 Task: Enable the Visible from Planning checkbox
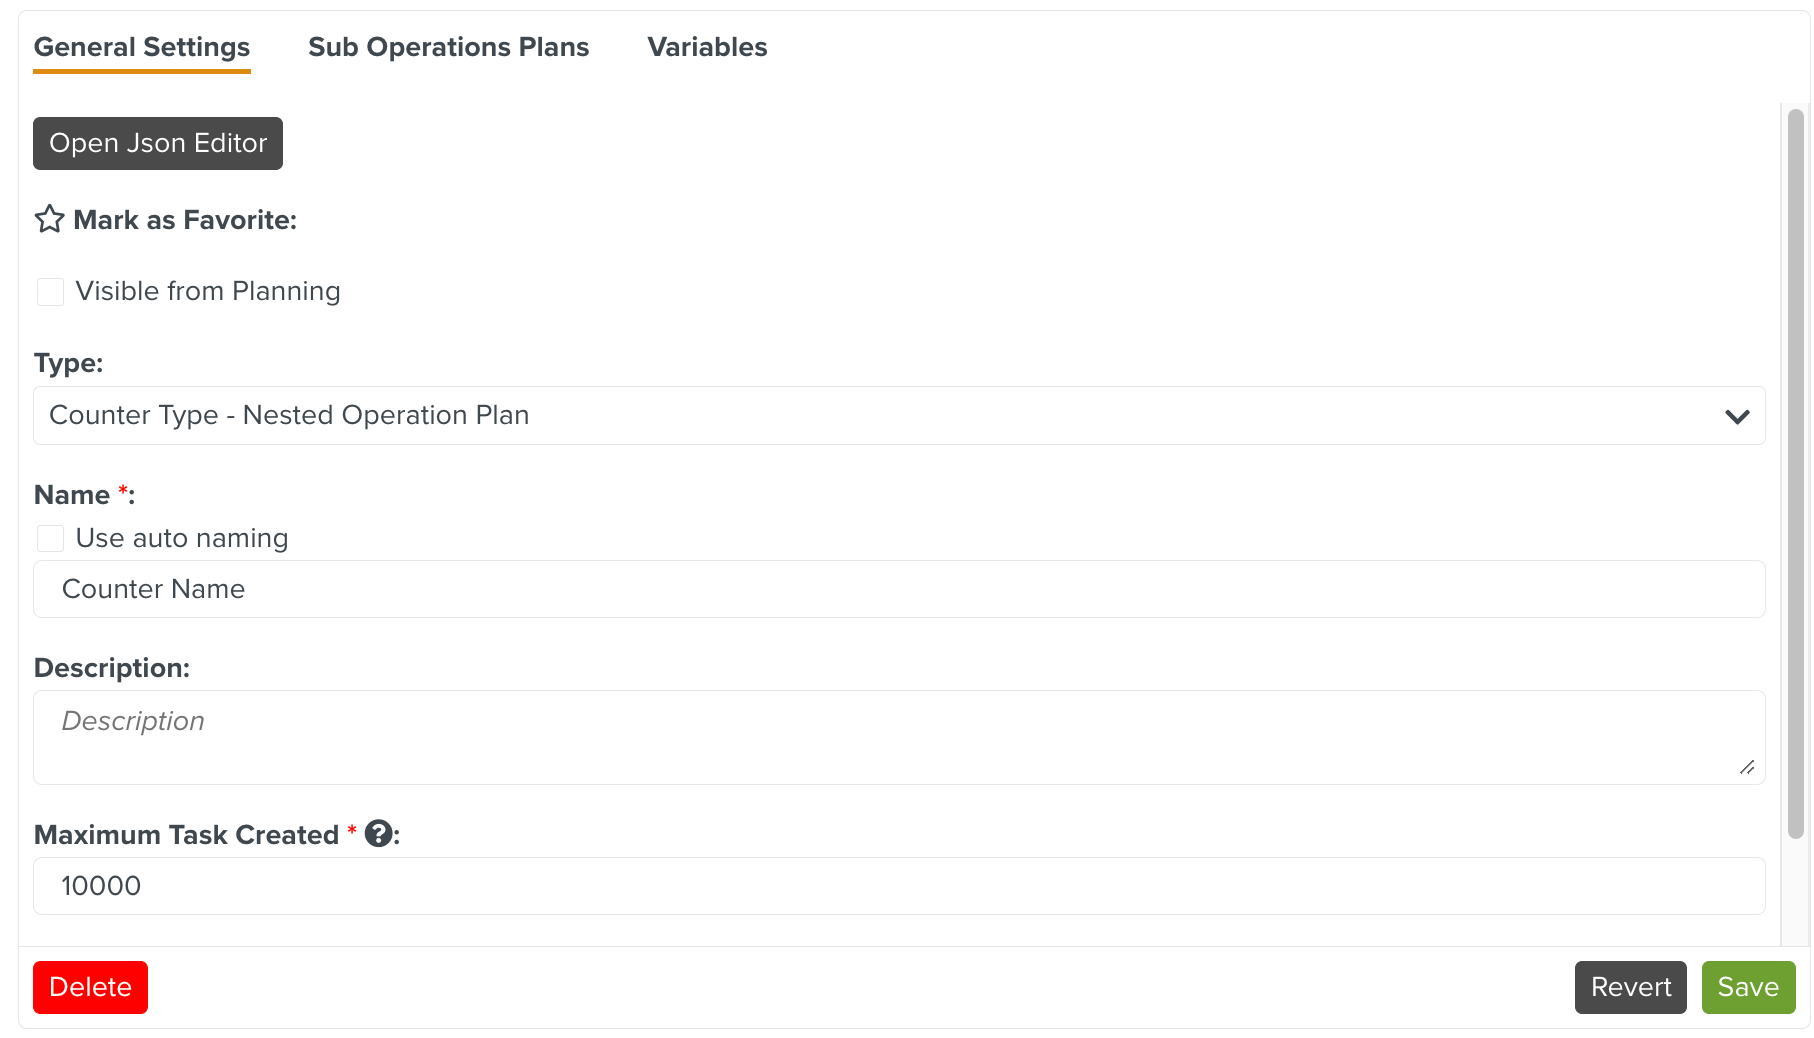pos(50,291)
